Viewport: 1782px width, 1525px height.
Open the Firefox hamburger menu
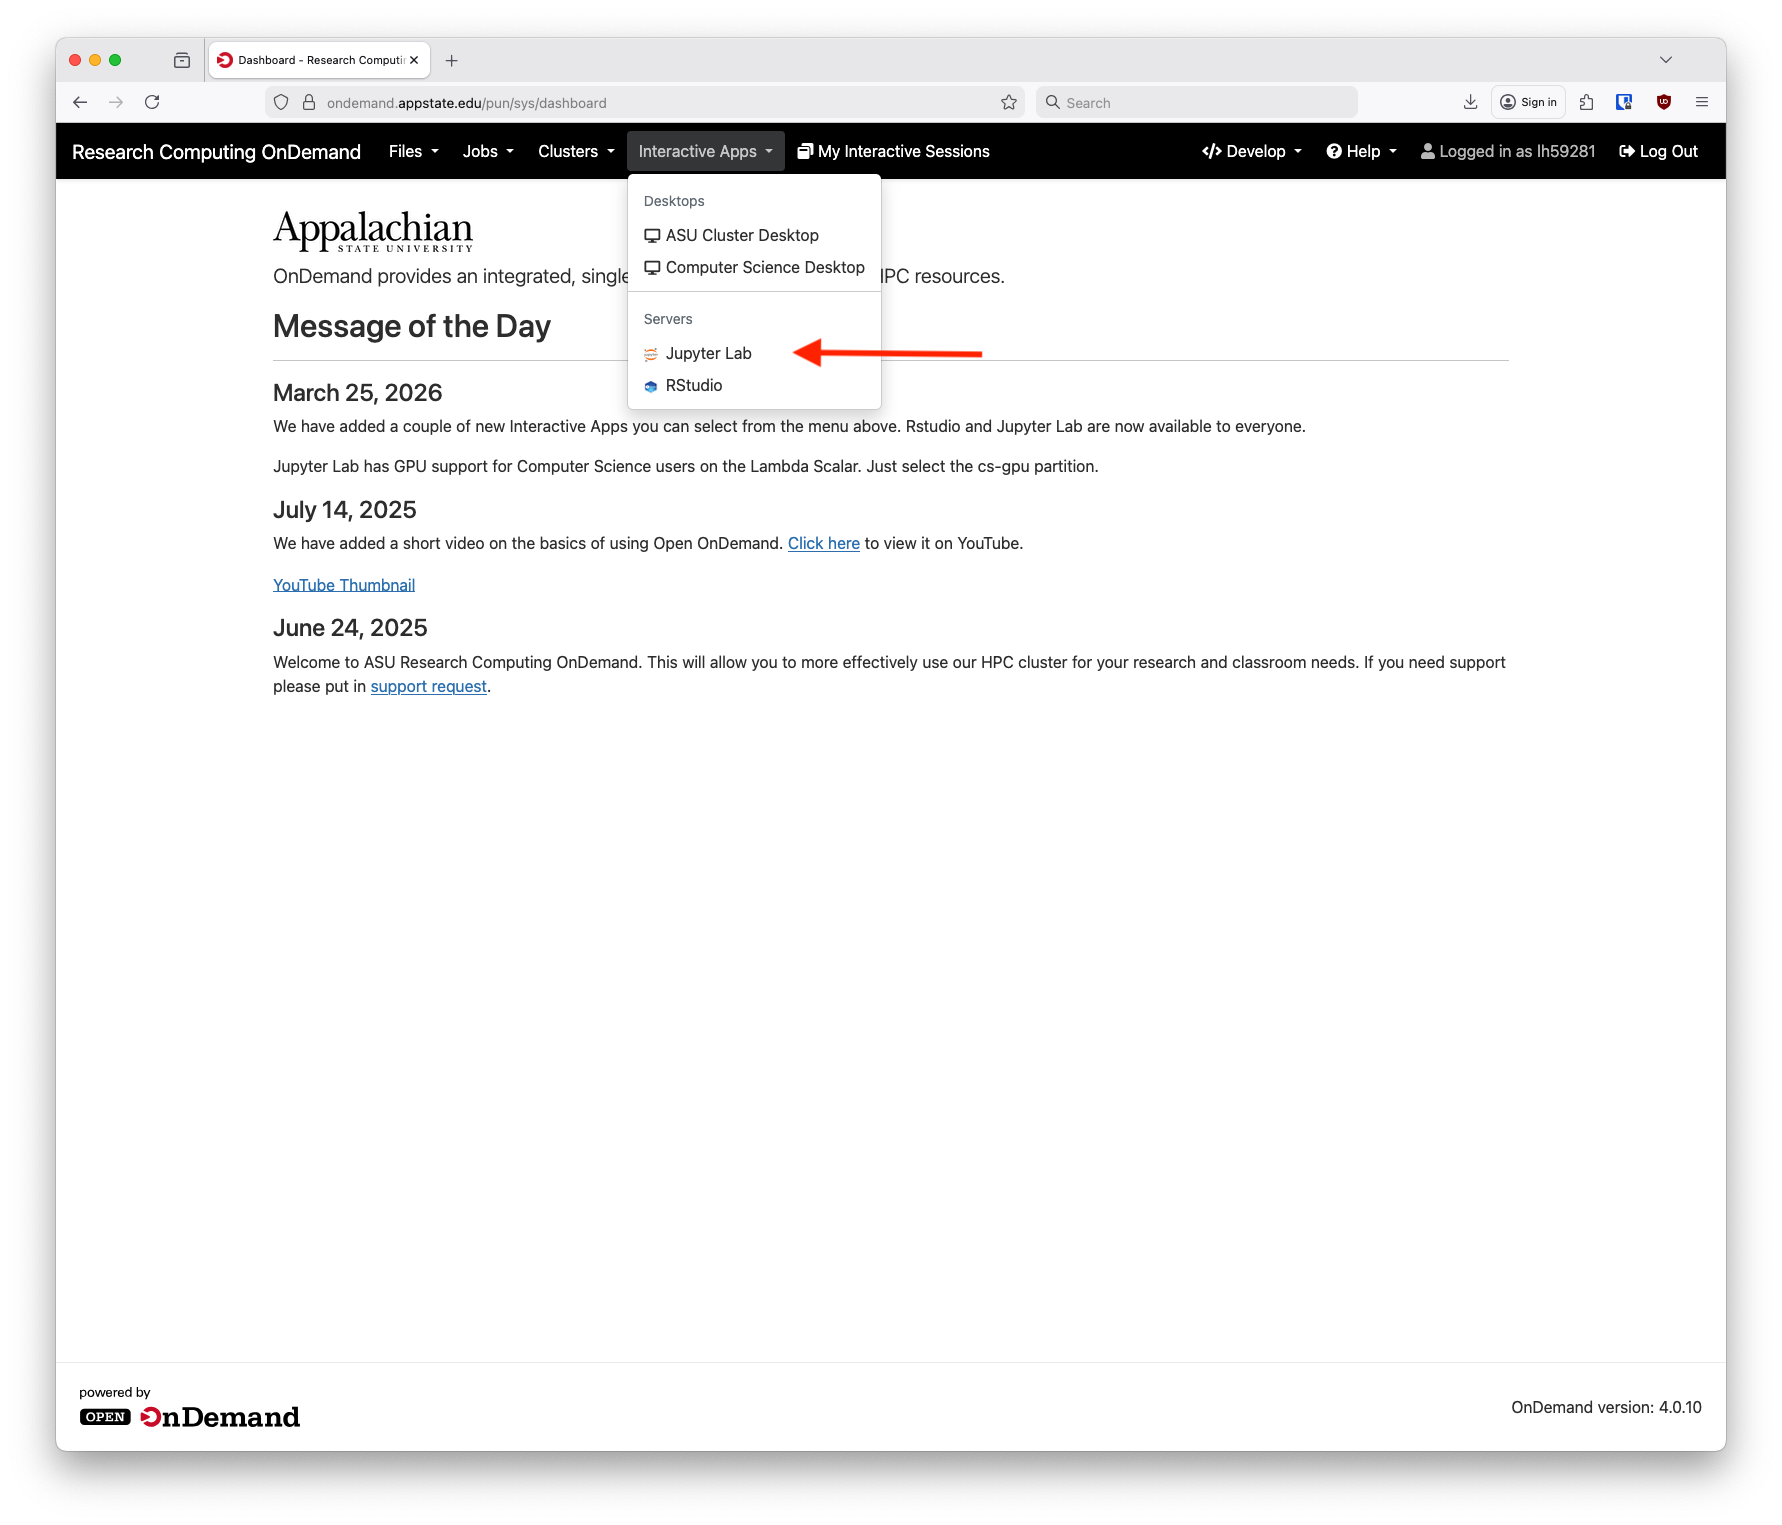(1702, 102)
